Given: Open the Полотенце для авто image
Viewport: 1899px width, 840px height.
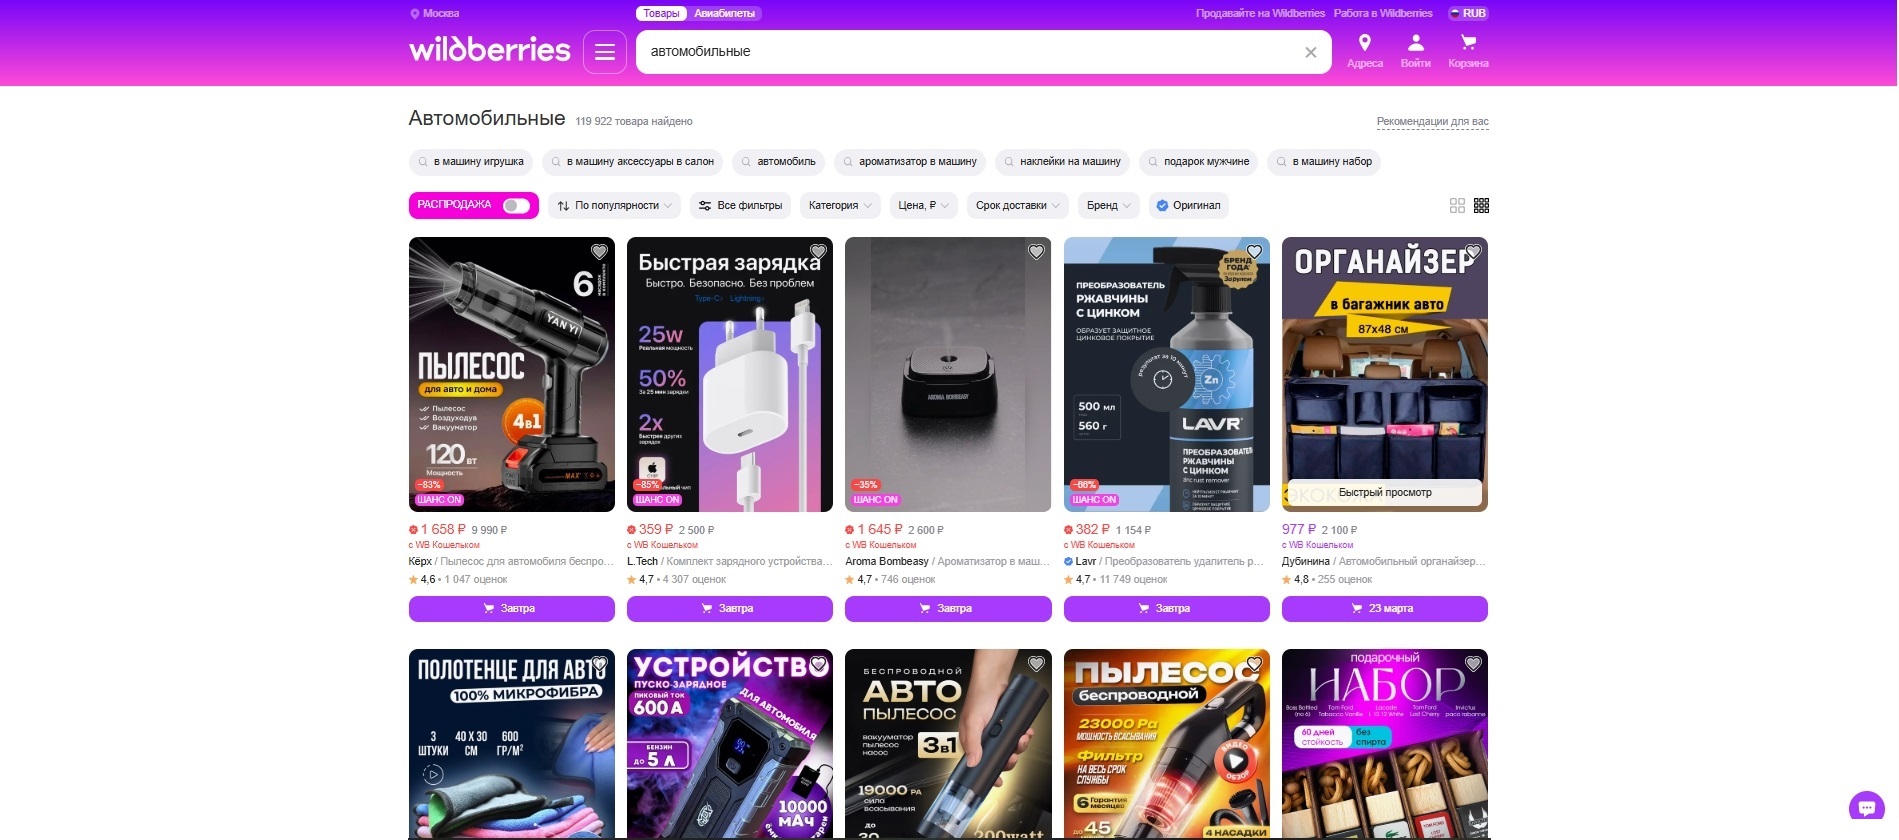Looking at the screenshot, I should pos(512,743).
